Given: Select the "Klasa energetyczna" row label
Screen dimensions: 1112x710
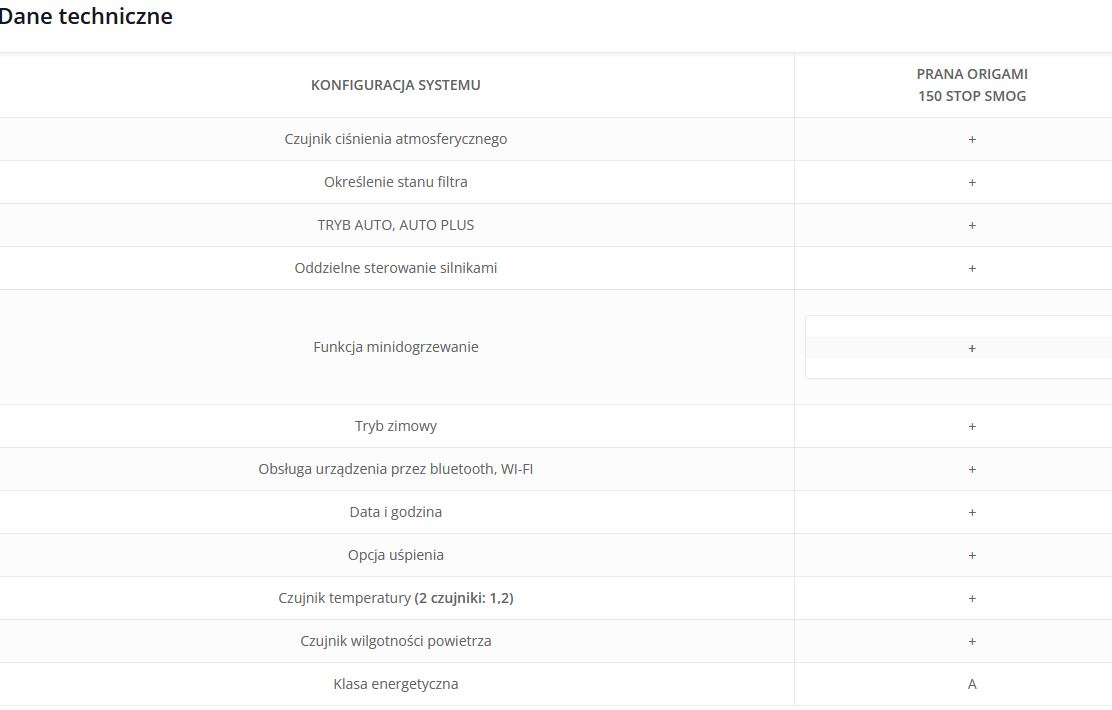Looking at the screenshot, I should click(x=396, y=684).
